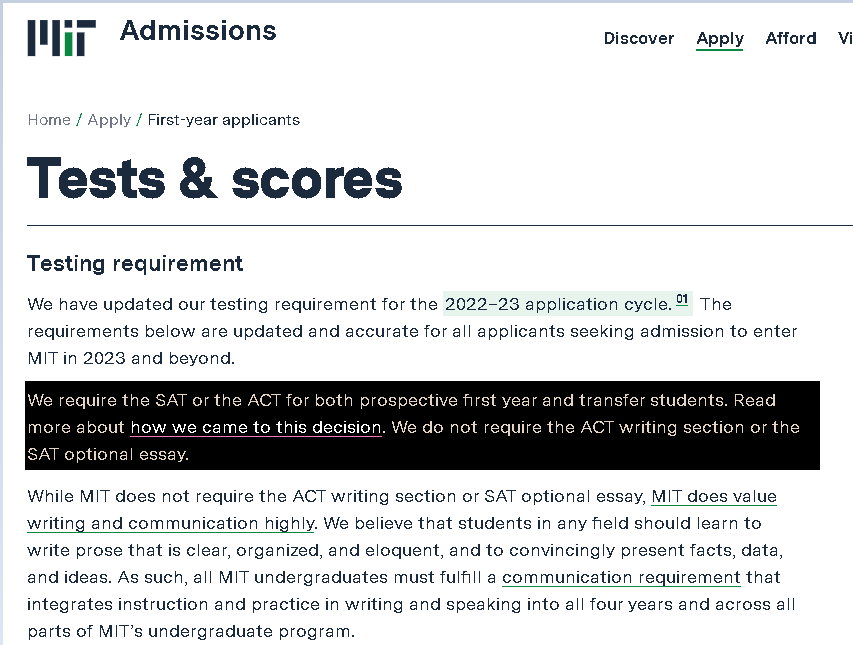Open the communication requirement link
This screenshot has width=853, height=645.
pos(621,577)
